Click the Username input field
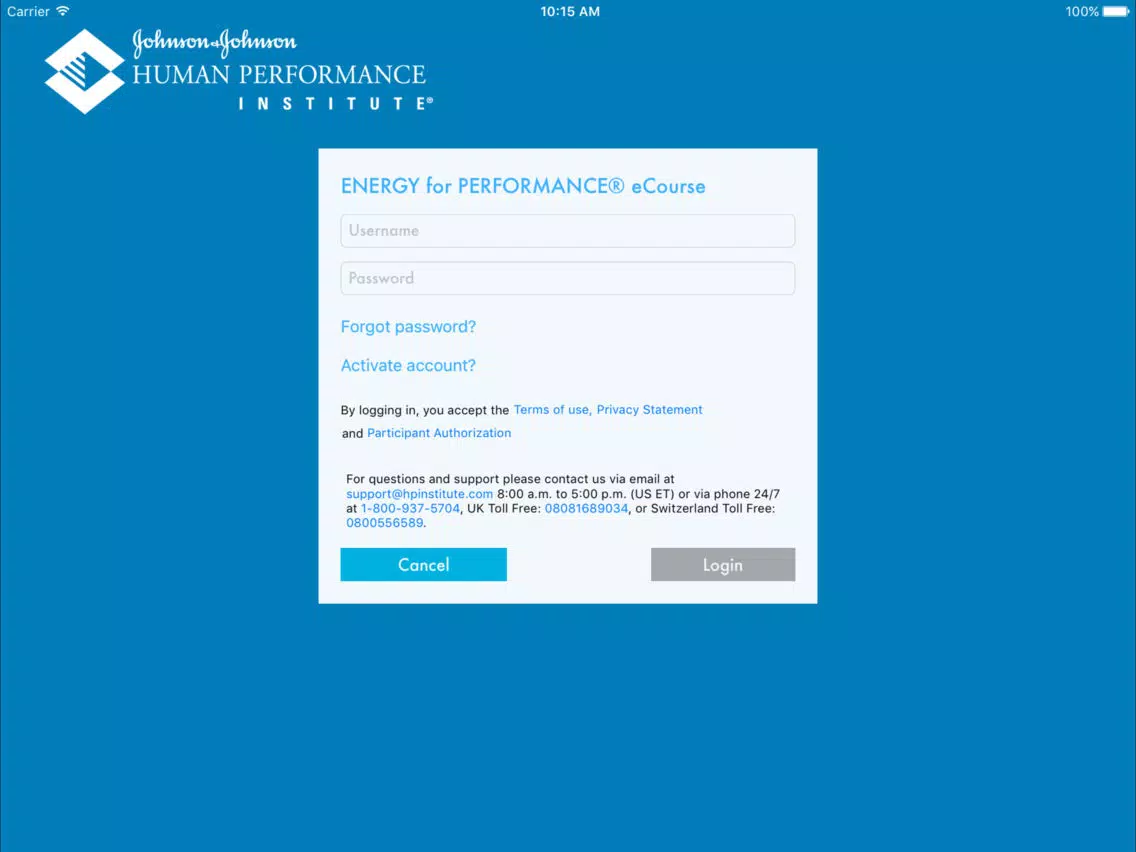 567,230
